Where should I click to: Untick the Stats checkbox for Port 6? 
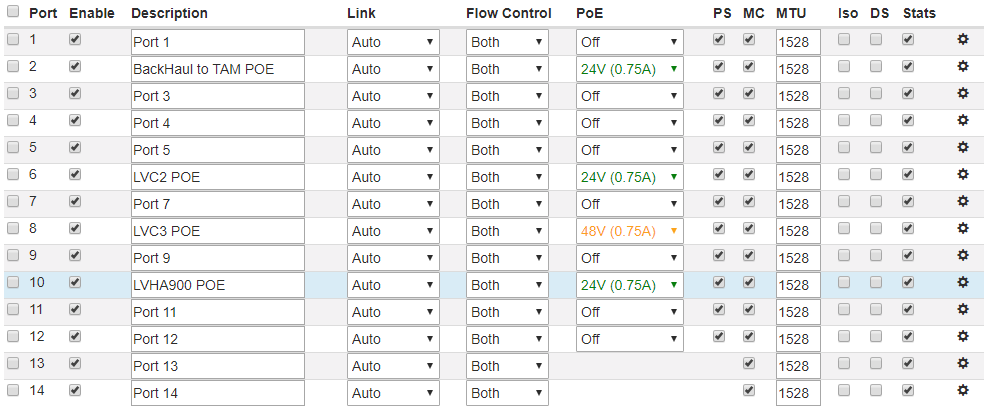click(x=908, y=175)
